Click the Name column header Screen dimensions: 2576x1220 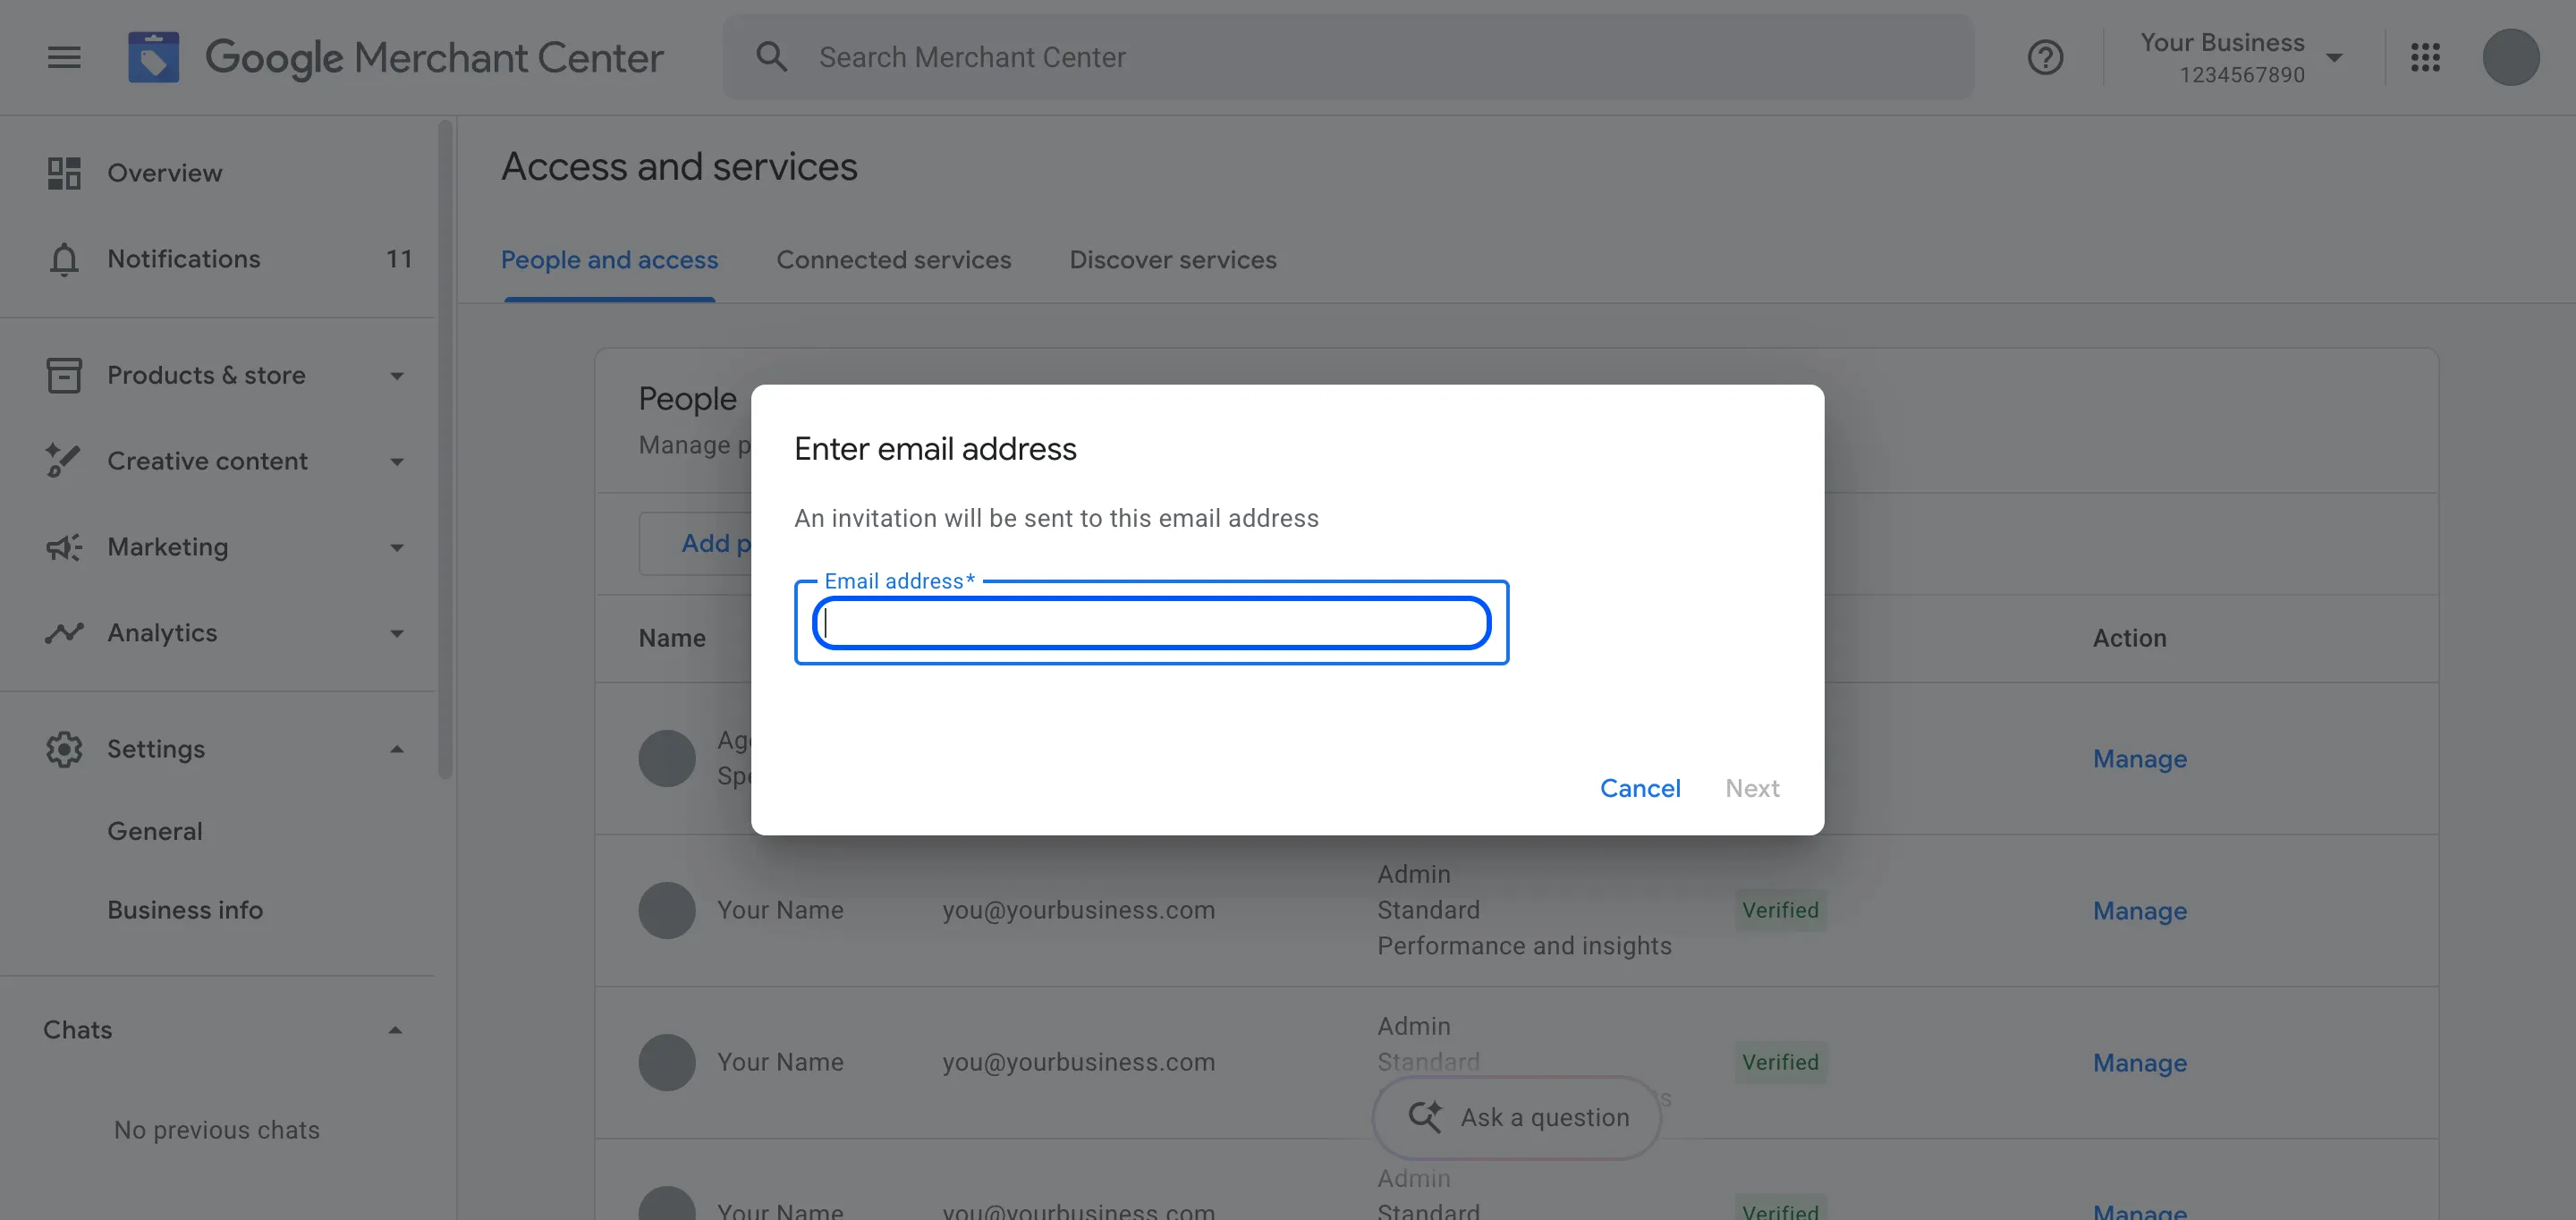[x=672, y=638]
